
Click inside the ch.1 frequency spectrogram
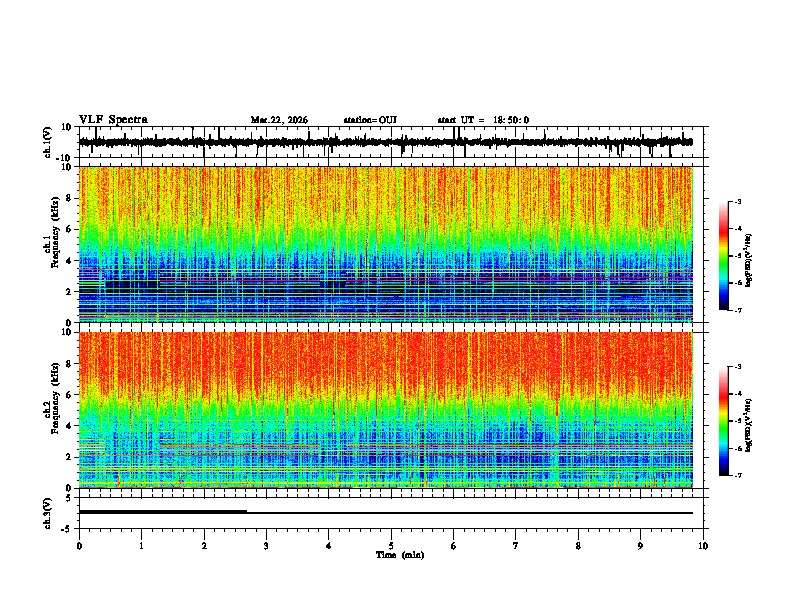(386, 244)
